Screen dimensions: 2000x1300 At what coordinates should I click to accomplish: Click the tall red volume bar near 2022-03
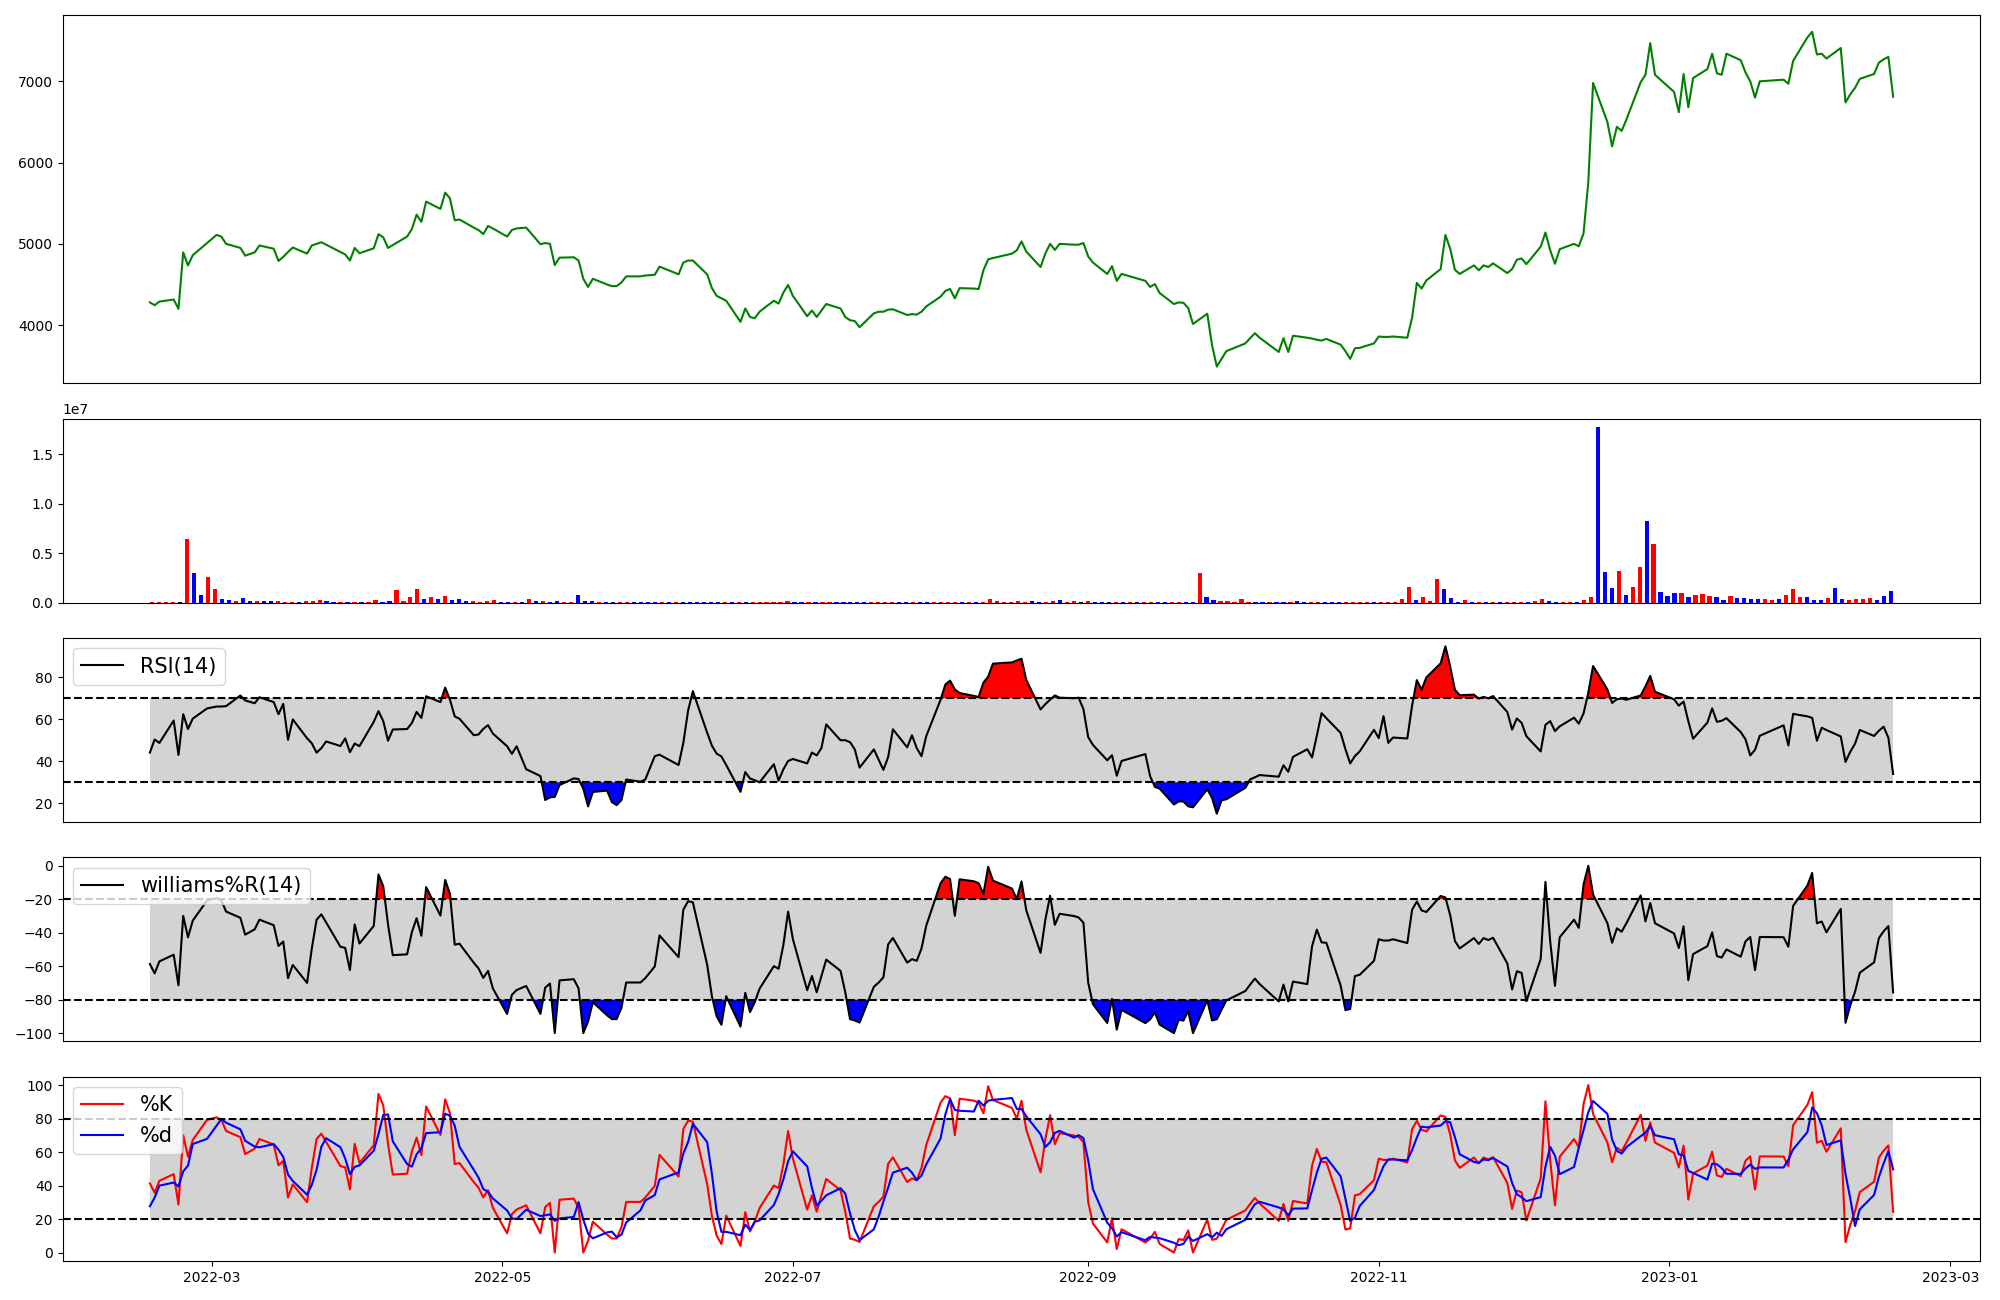pyautogui.click(x=187, y=572)
